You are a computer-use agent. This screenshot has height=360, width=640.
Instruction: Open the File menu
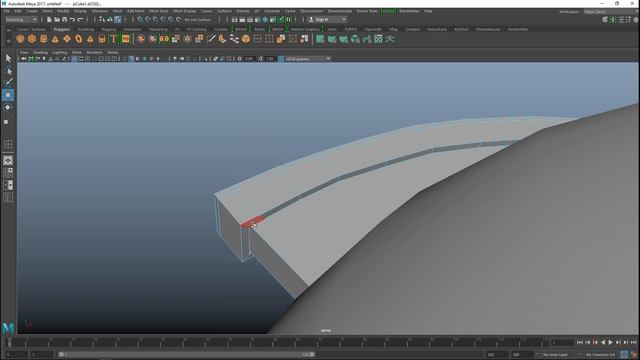[x=7, y=11]
